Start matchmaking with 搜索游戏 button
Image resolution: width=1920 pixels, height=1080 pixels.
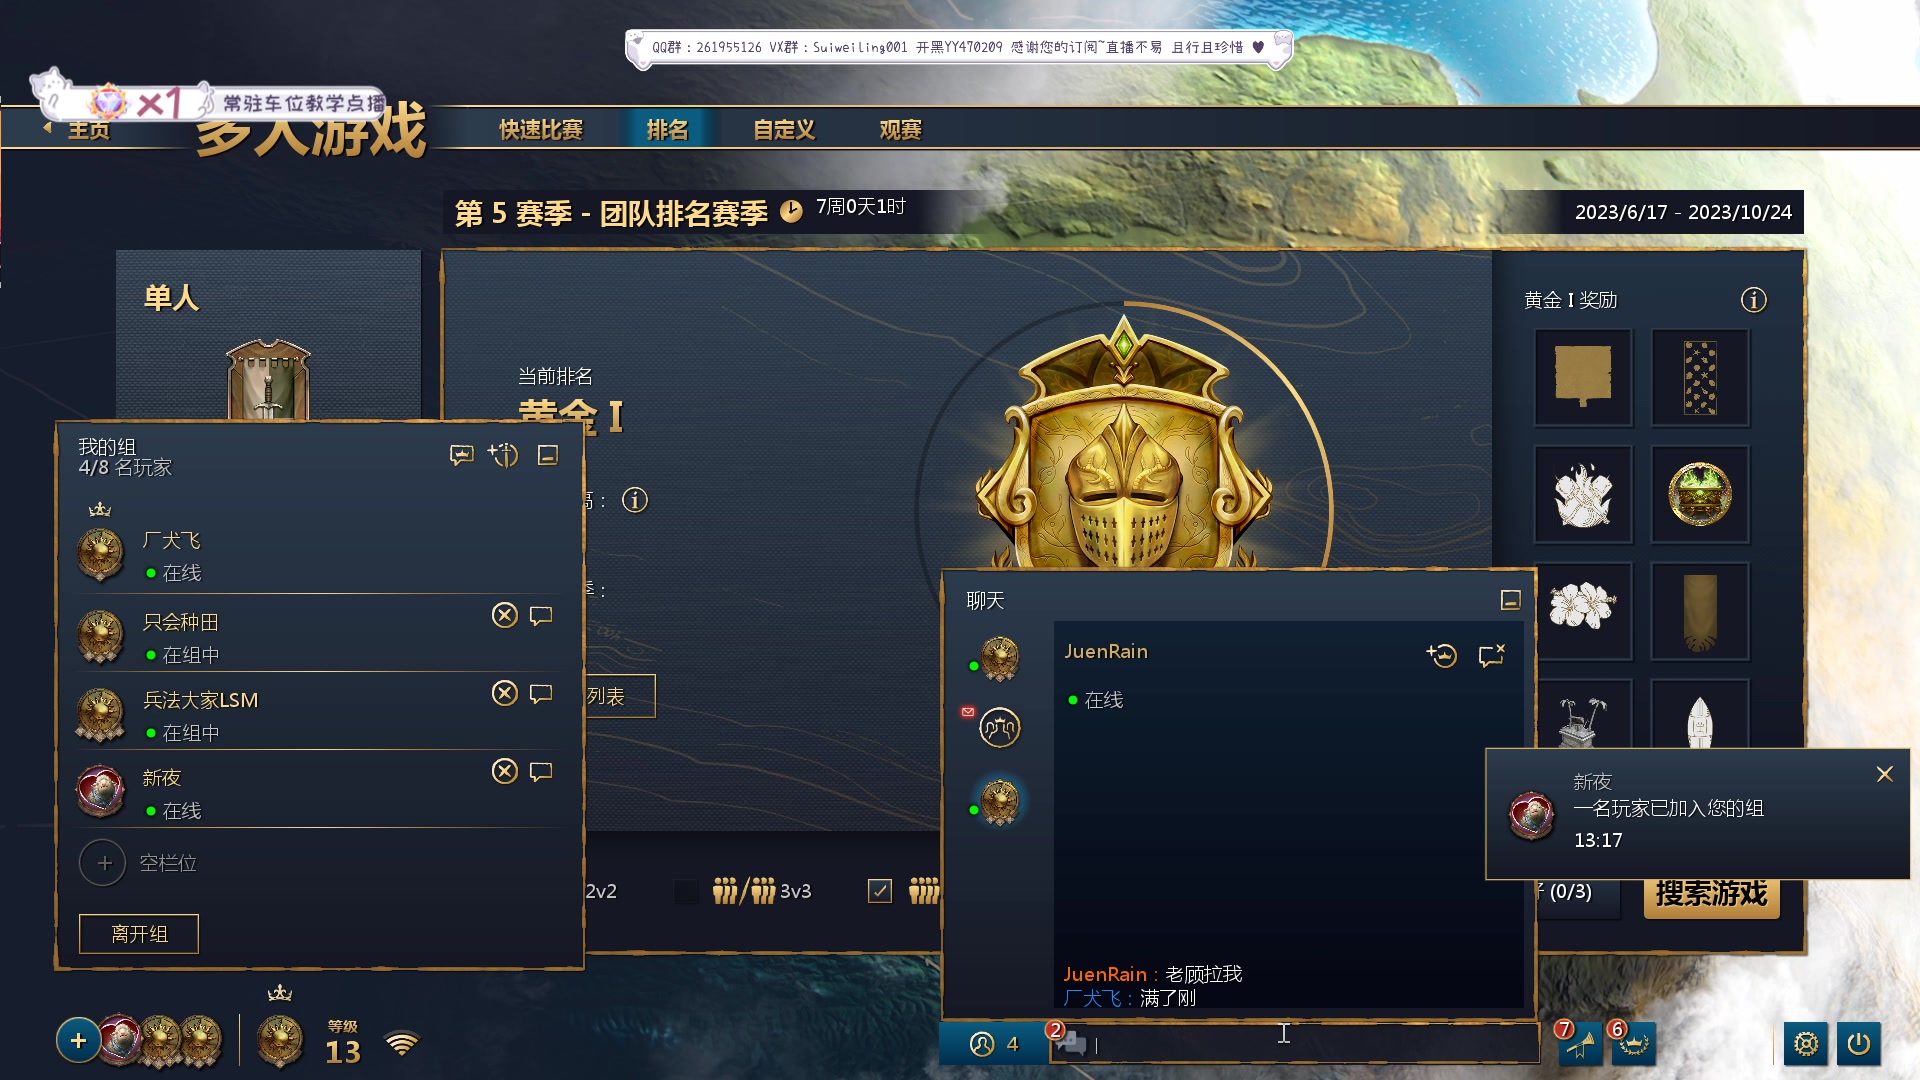click(x=1711, y=893)
